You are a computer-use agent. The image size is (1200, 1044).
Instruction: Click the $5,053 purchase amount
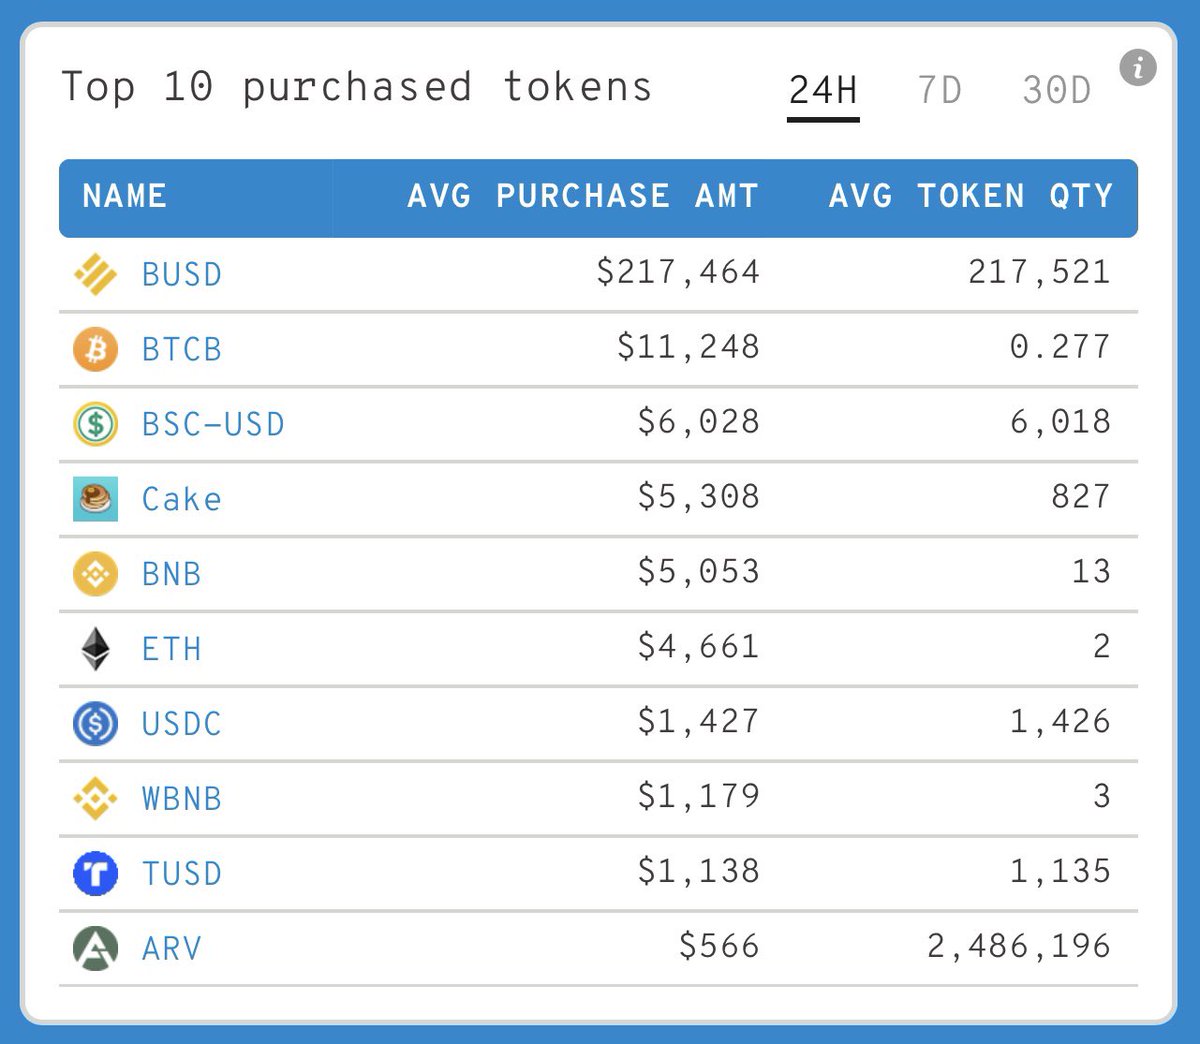coord(698,572)
